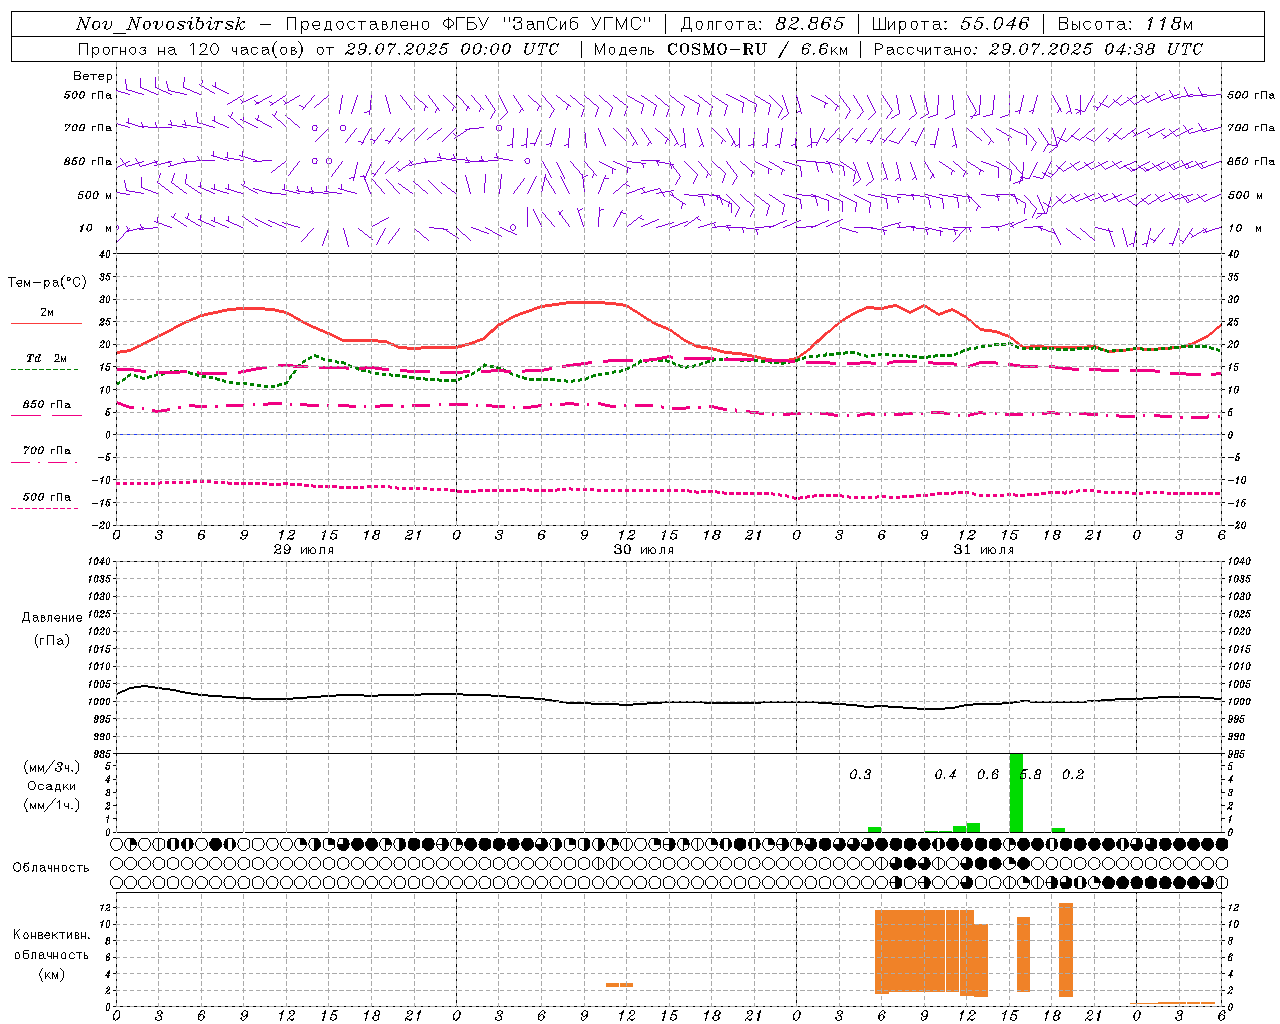Click the 0.3 precipitation amount label
This screenshot has width=1280, height=1024.
coord(860,775)
